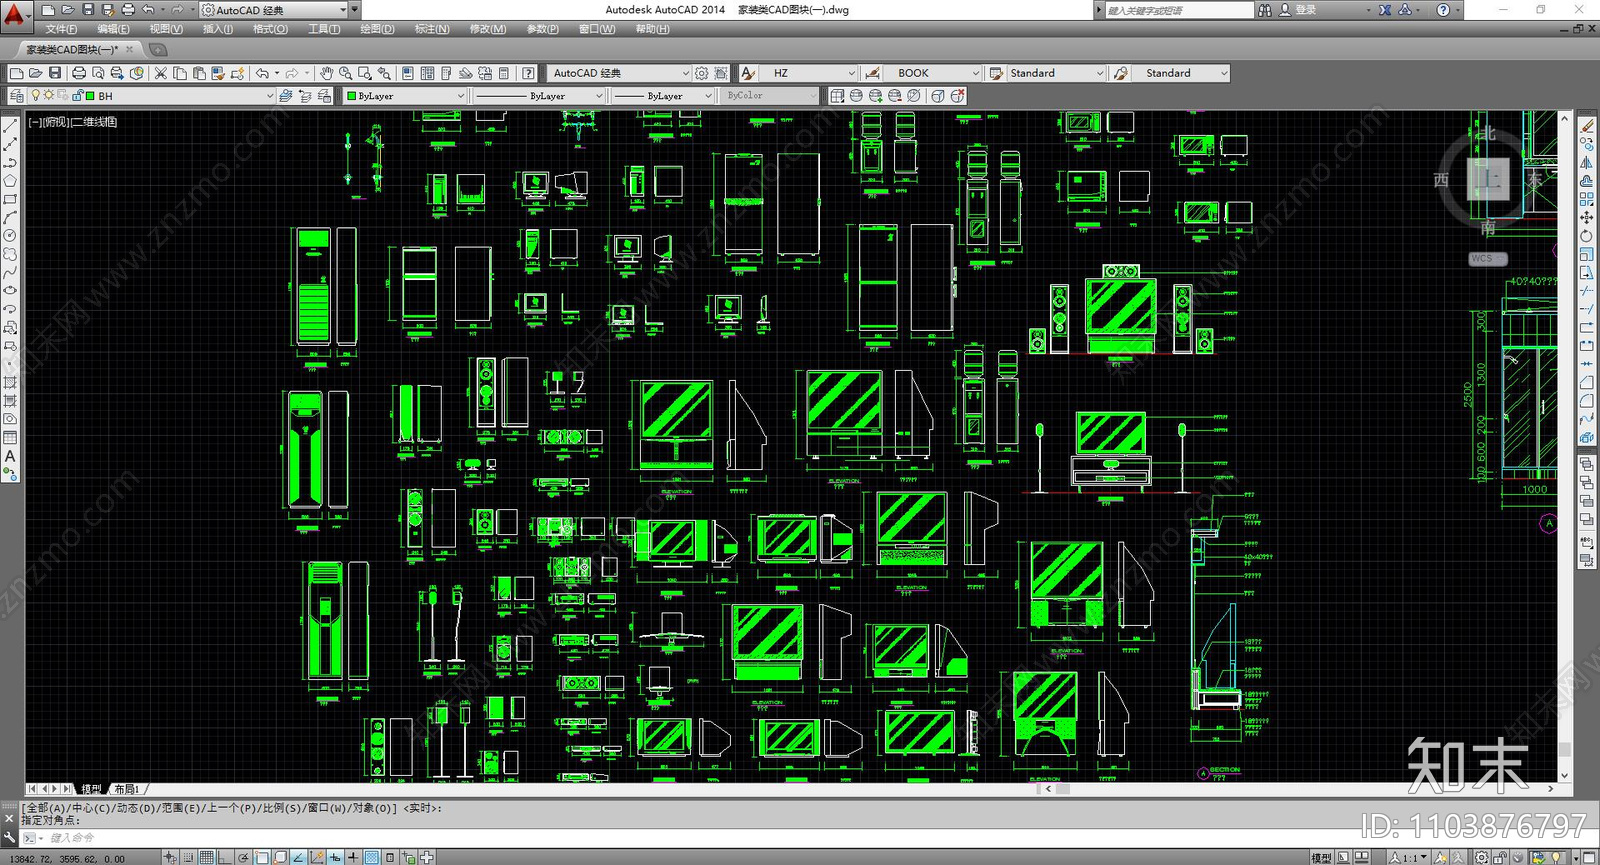Open the Layer Properties Manager icon

[16, 96]
